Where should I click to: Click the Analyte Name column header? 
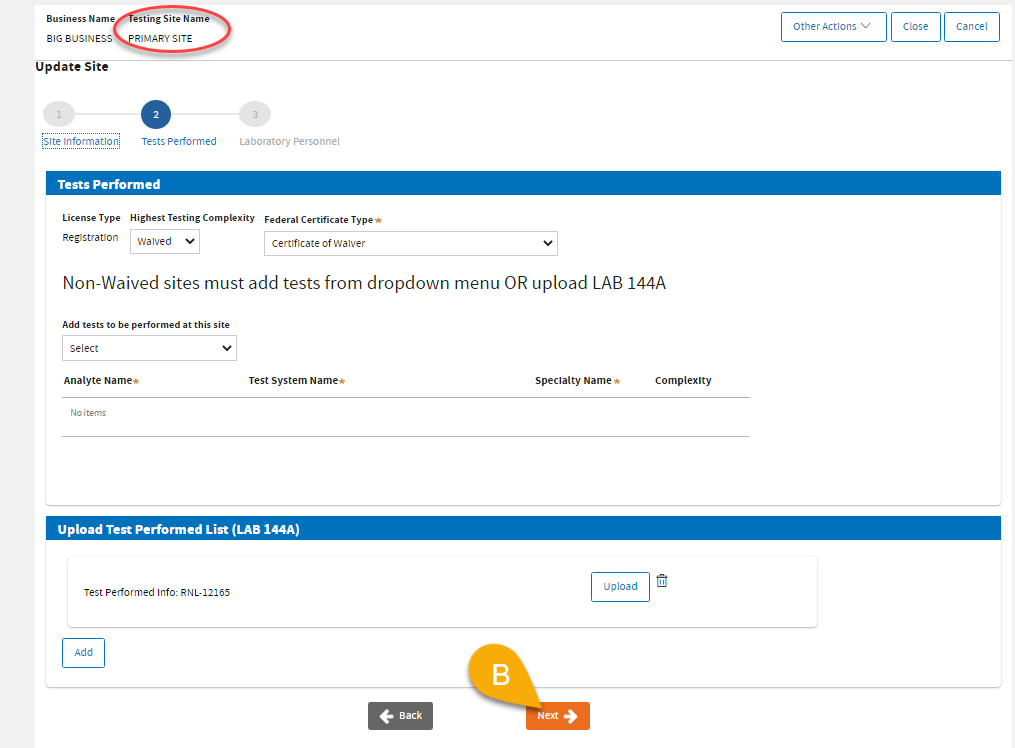tap(98, 381)
